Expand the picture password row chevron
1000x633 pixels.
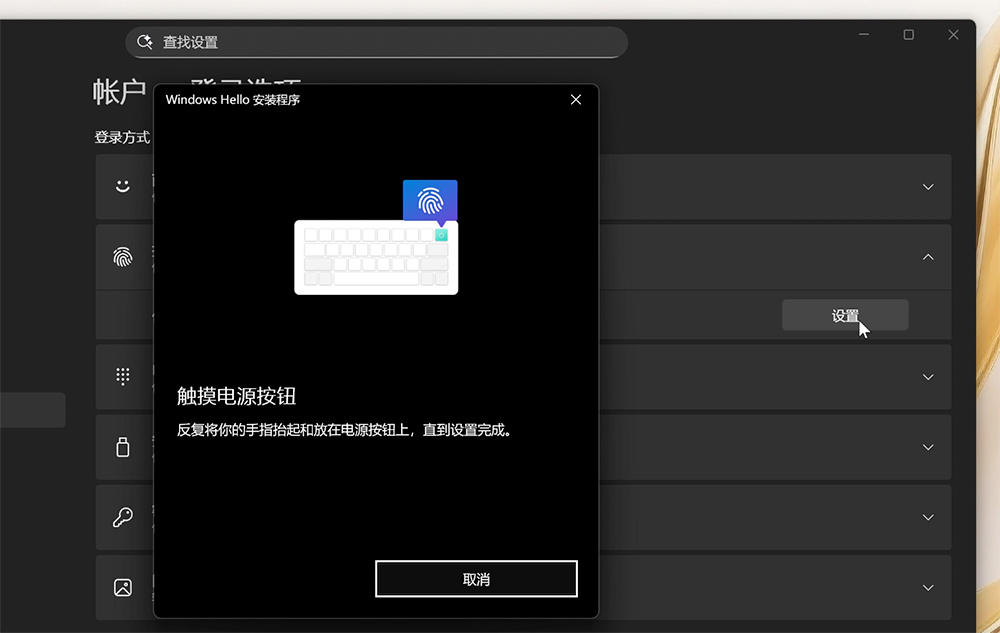927,587
